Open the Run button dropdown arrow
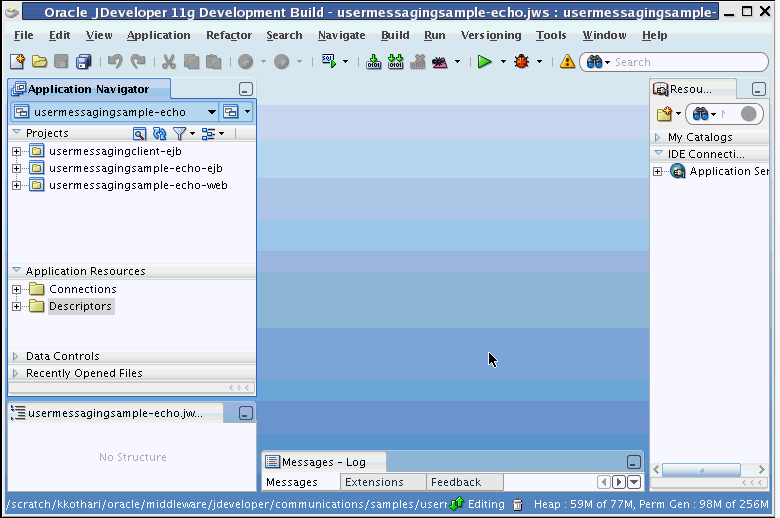The height and width of the screenshot is (518, 780). [503, 62]
